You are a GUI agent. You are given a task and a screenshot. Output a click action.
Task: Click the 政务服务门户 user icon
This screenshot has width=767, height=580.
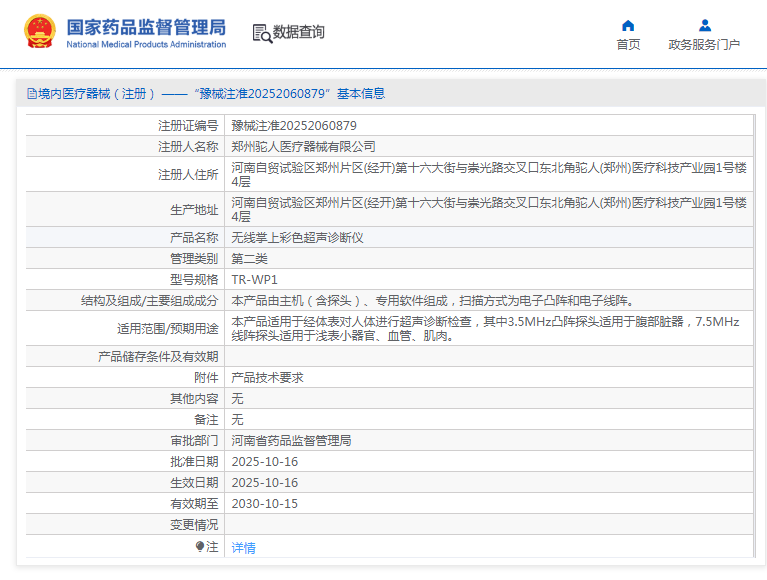point(704,26)
